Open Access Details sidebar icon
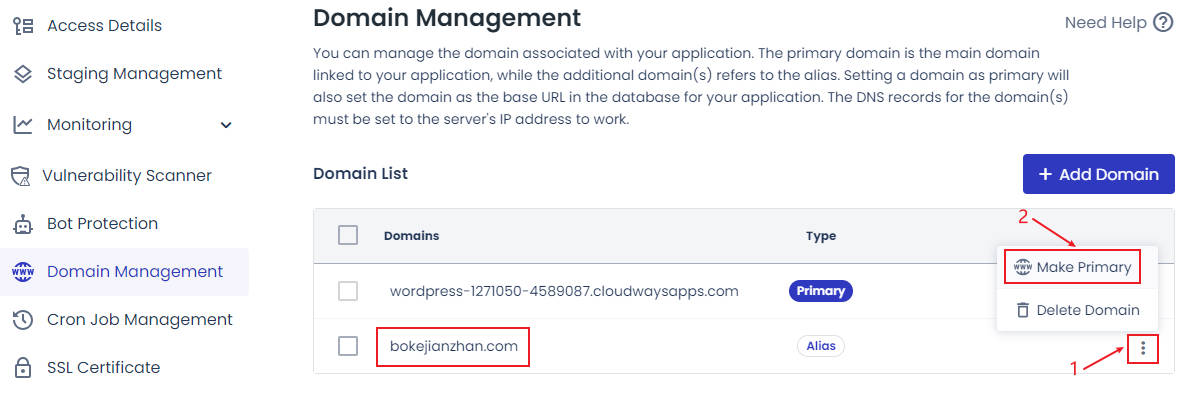Viewport: 1196px width, 396px height. (x=24, y=26)
